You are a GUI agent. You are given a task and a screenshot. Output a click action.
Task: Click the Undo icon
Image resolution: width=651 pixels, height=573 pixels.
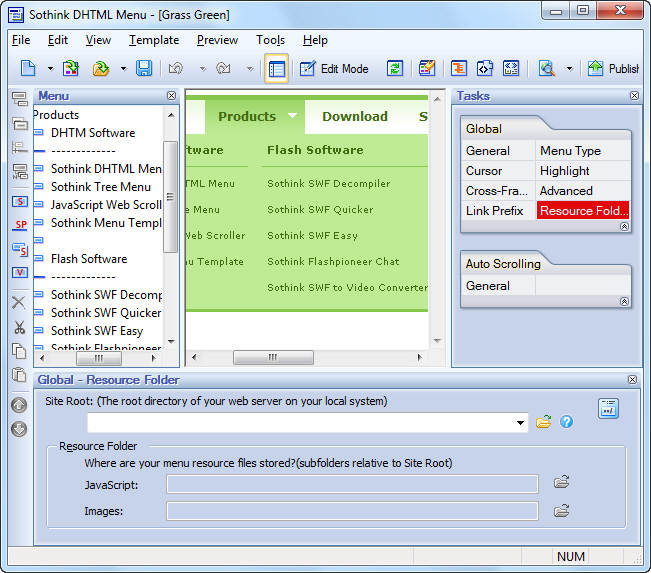(x=176, y=68)
